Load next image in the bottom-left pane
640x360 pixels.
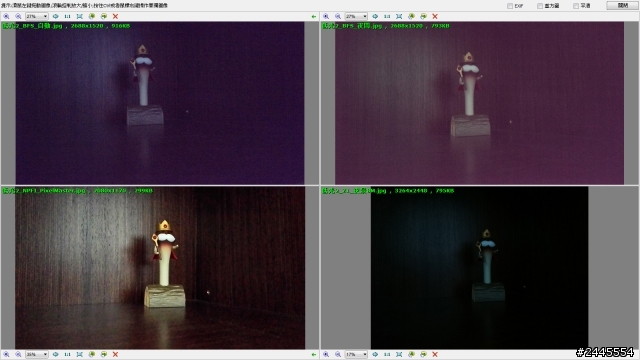tap(104, 354)
